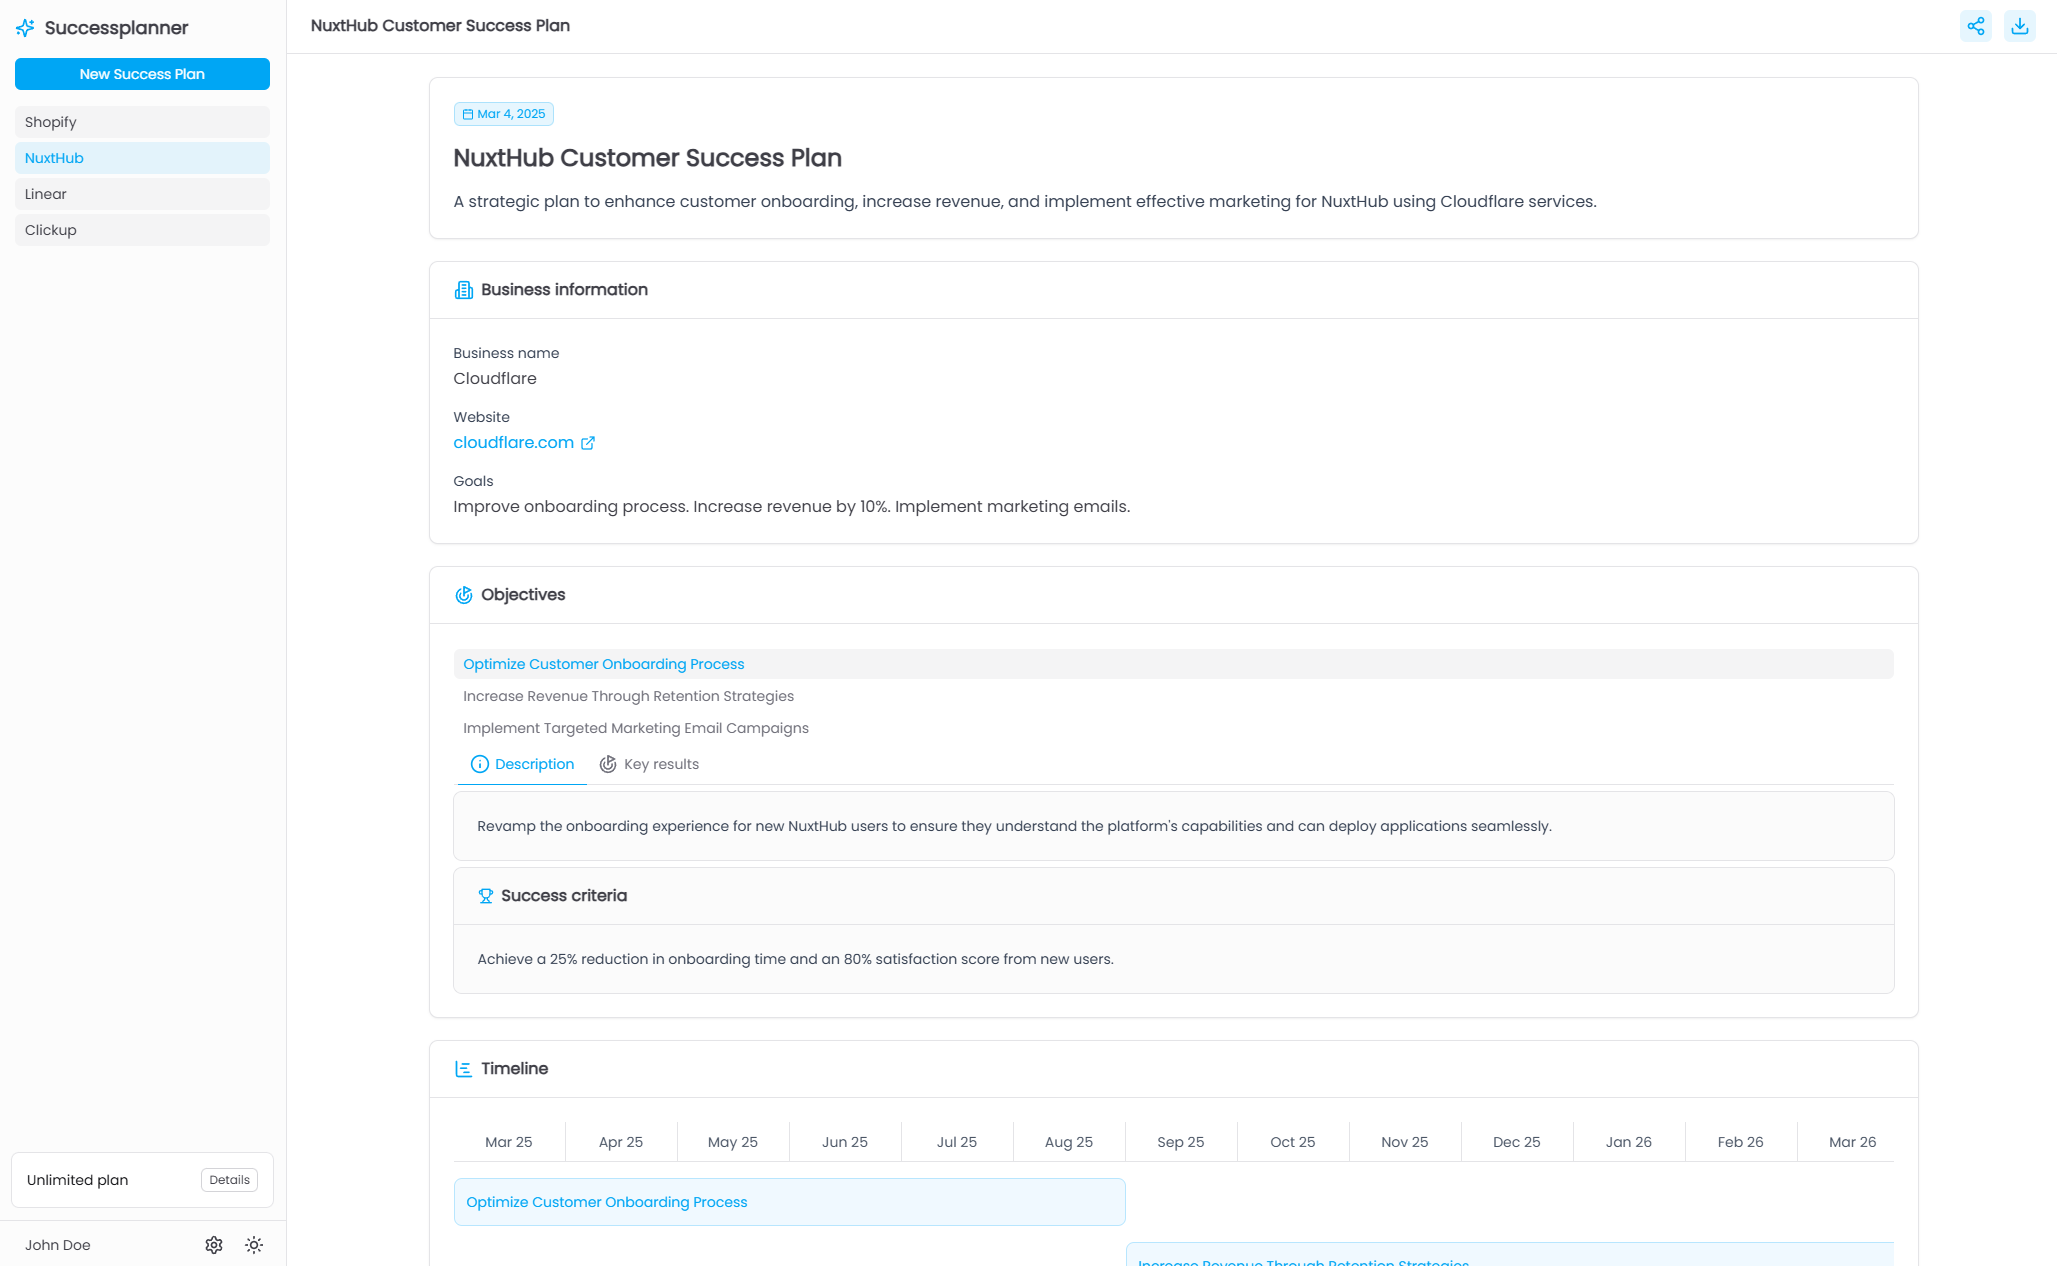The height and width of the screenshot is (1266, 2057).
Task: Collapse the Optimize Customer Onboarding Process objective
Action: pos(604,663)
